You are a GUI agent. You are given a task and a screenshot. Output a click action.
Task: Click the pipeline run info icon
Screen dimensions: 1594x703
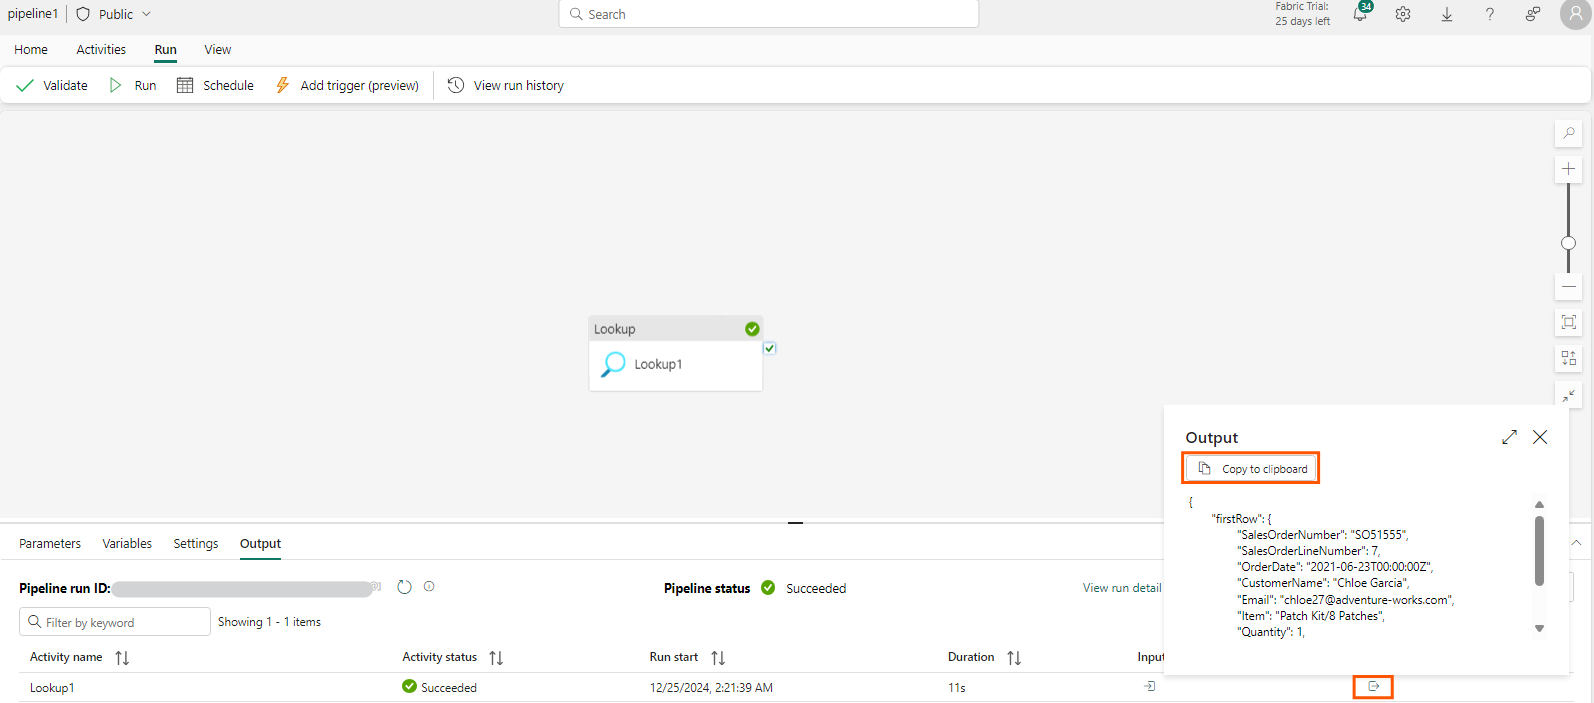point(429,587)
